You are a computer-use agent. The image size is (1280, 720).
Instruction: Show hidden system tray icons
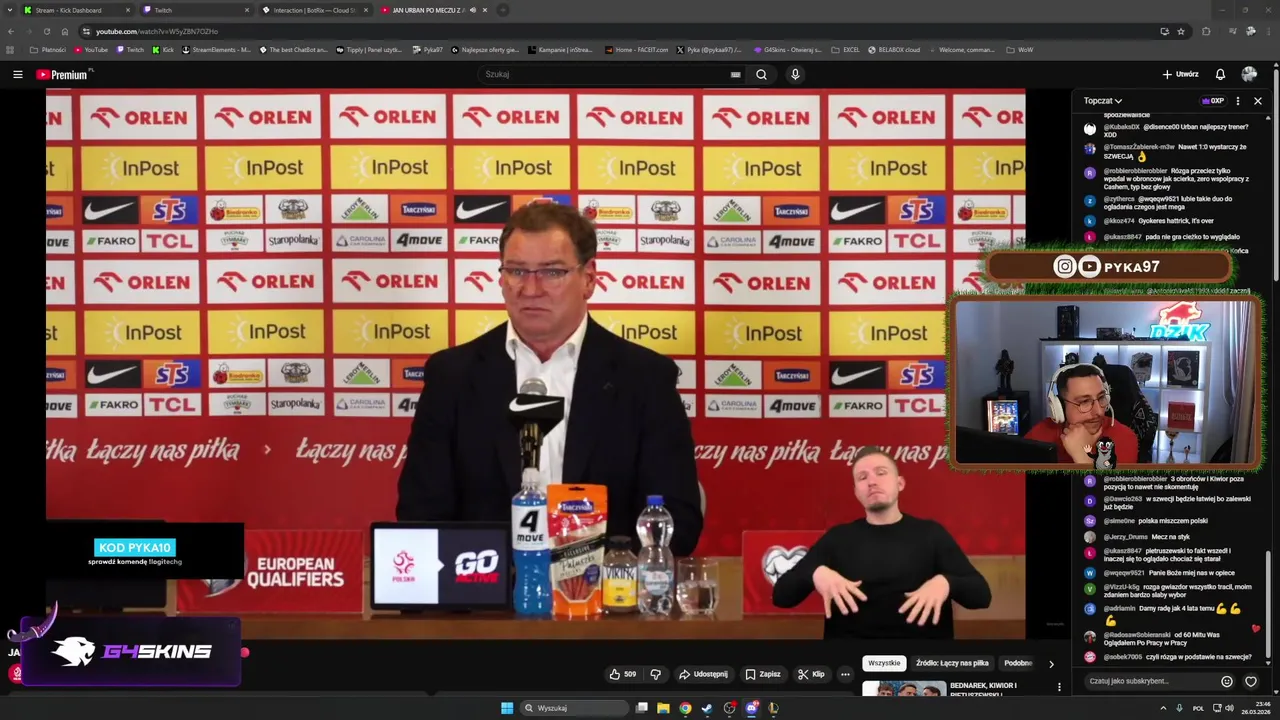point(1163,708)
